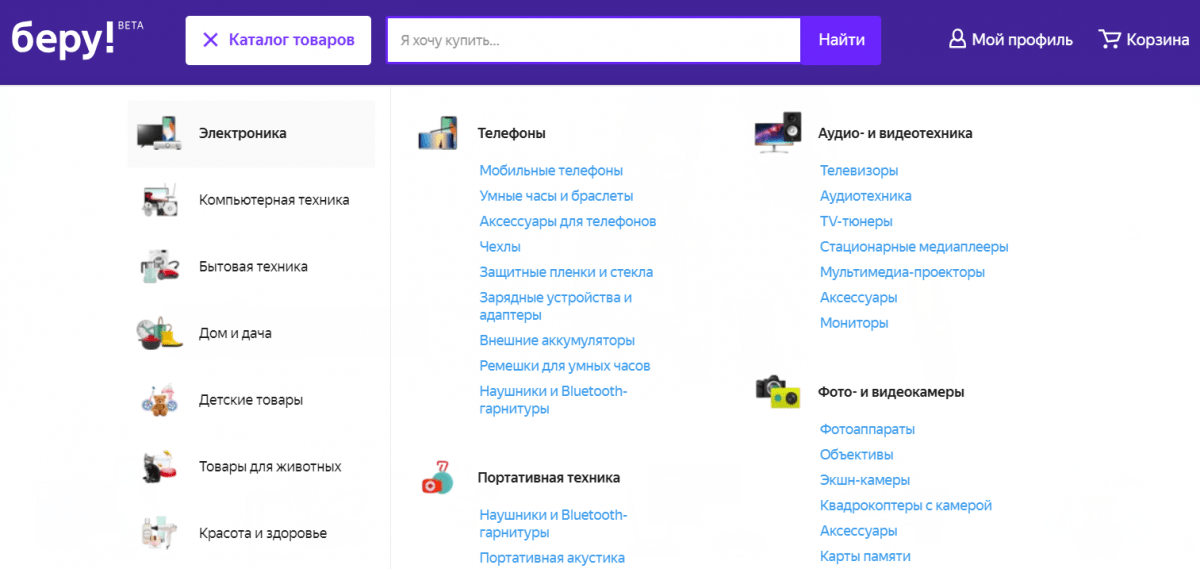
Task: Open the Портативная техника heading link
Action: [549, 478]
